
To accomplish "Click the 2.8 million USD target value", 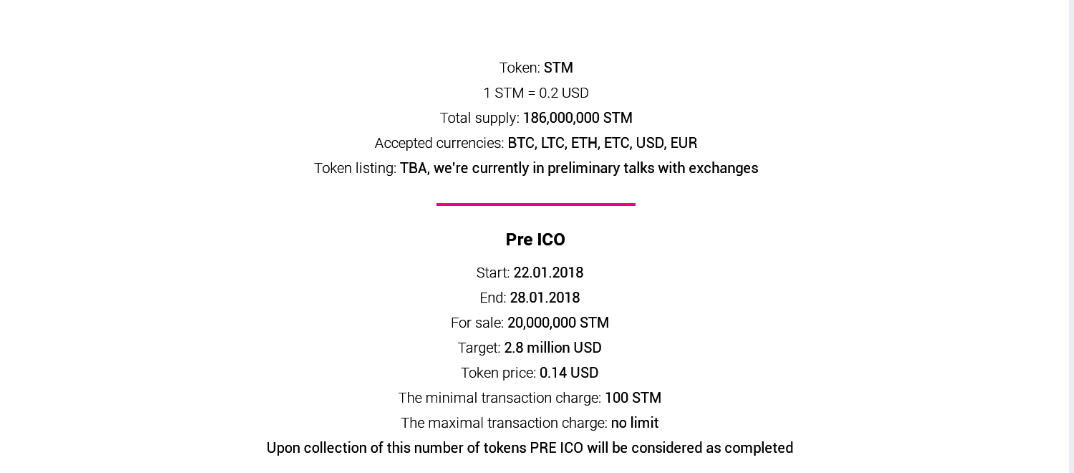I will click(x=553, y=348).
